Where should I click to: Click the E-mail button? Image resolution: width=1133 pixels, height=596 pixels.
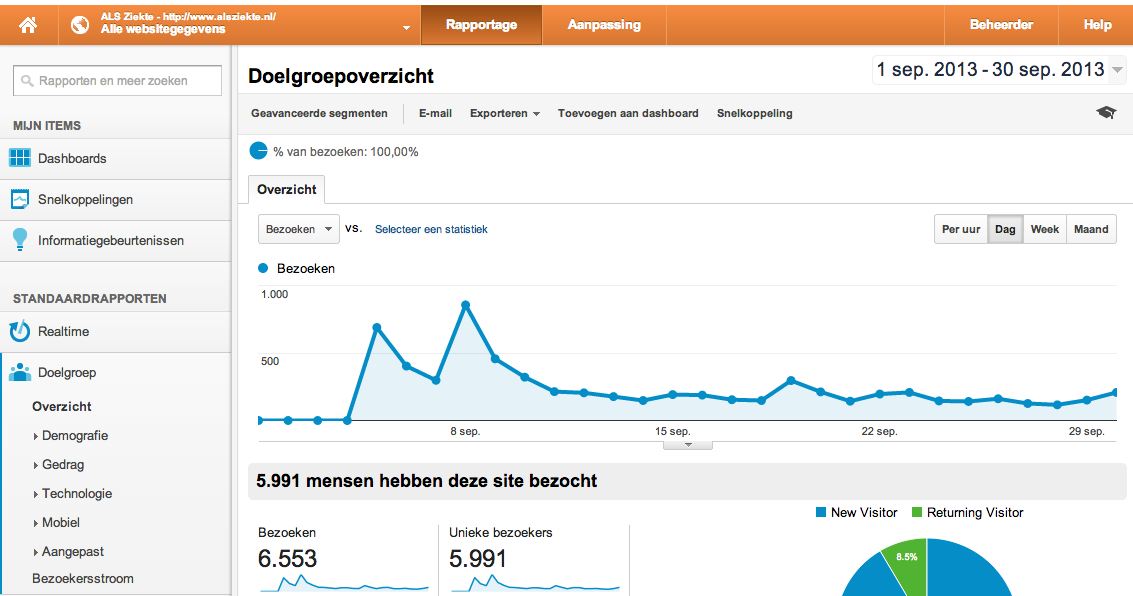[x=436, y=113]
